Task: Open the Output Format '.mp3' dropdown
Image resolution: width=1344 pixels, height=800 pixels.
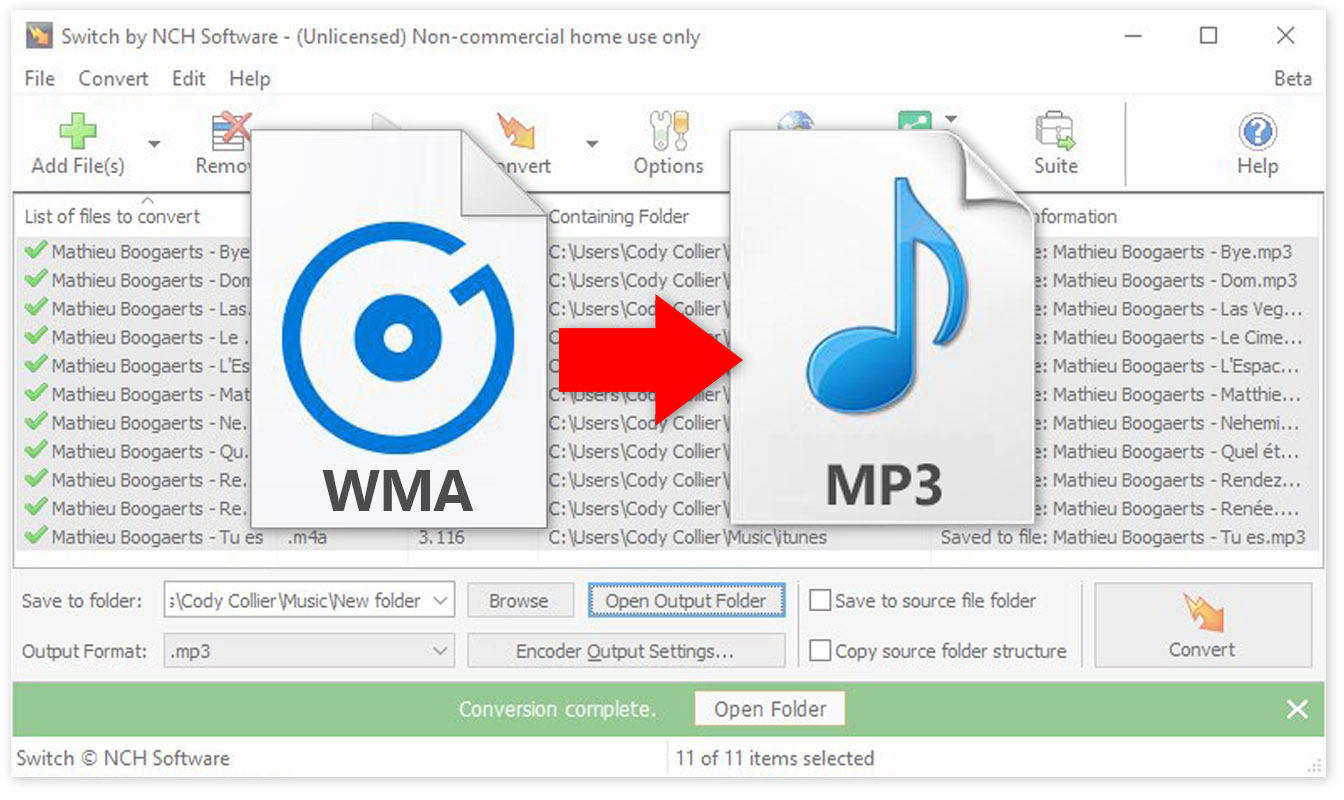Action: [309, 651]
